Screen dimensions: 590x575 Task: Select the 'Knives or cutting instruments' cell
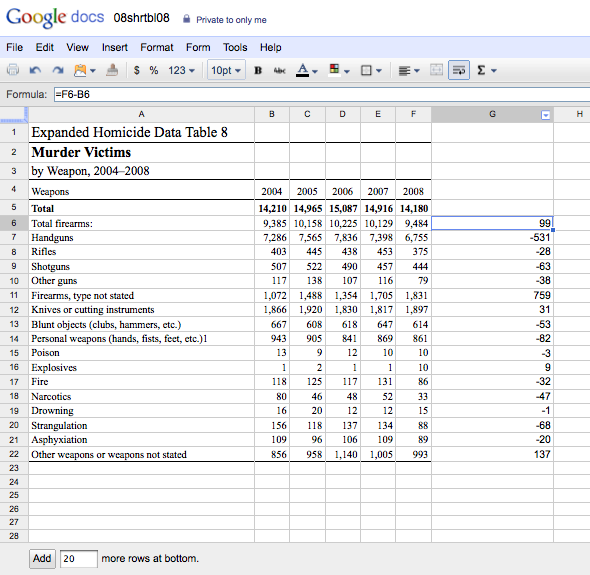click(141, 310)
